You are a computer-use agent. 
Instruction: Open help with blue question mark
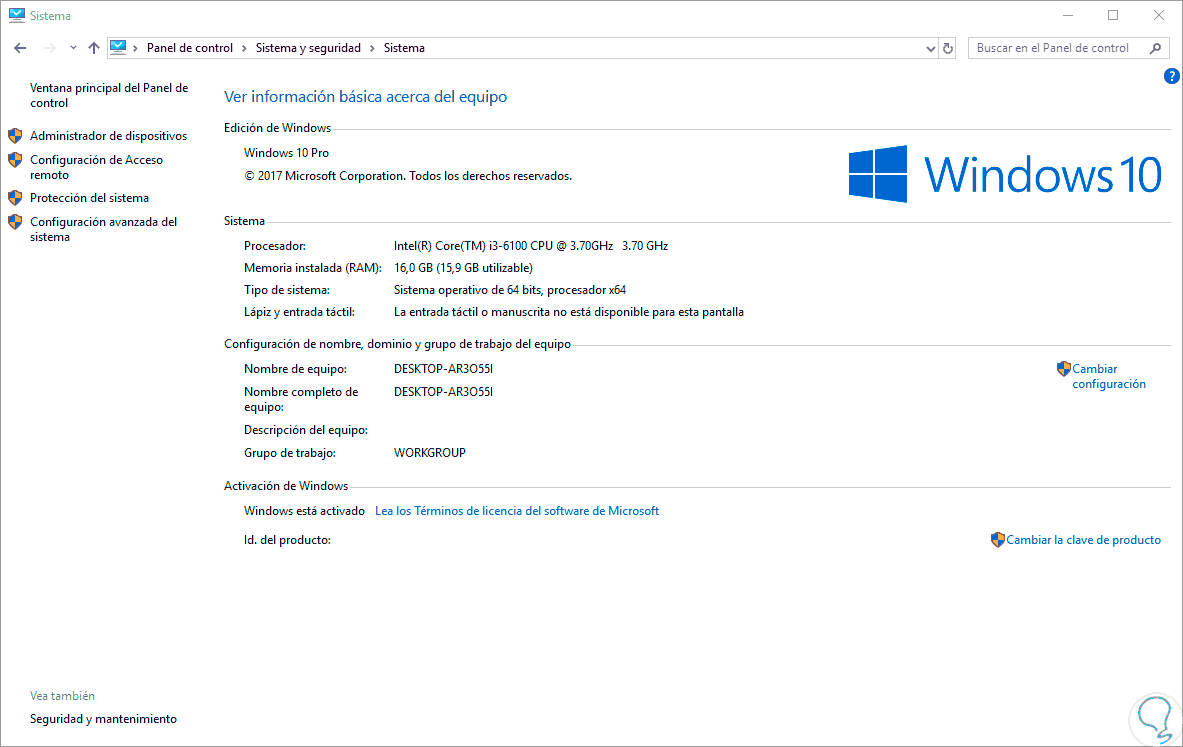tap(1172, 76)
